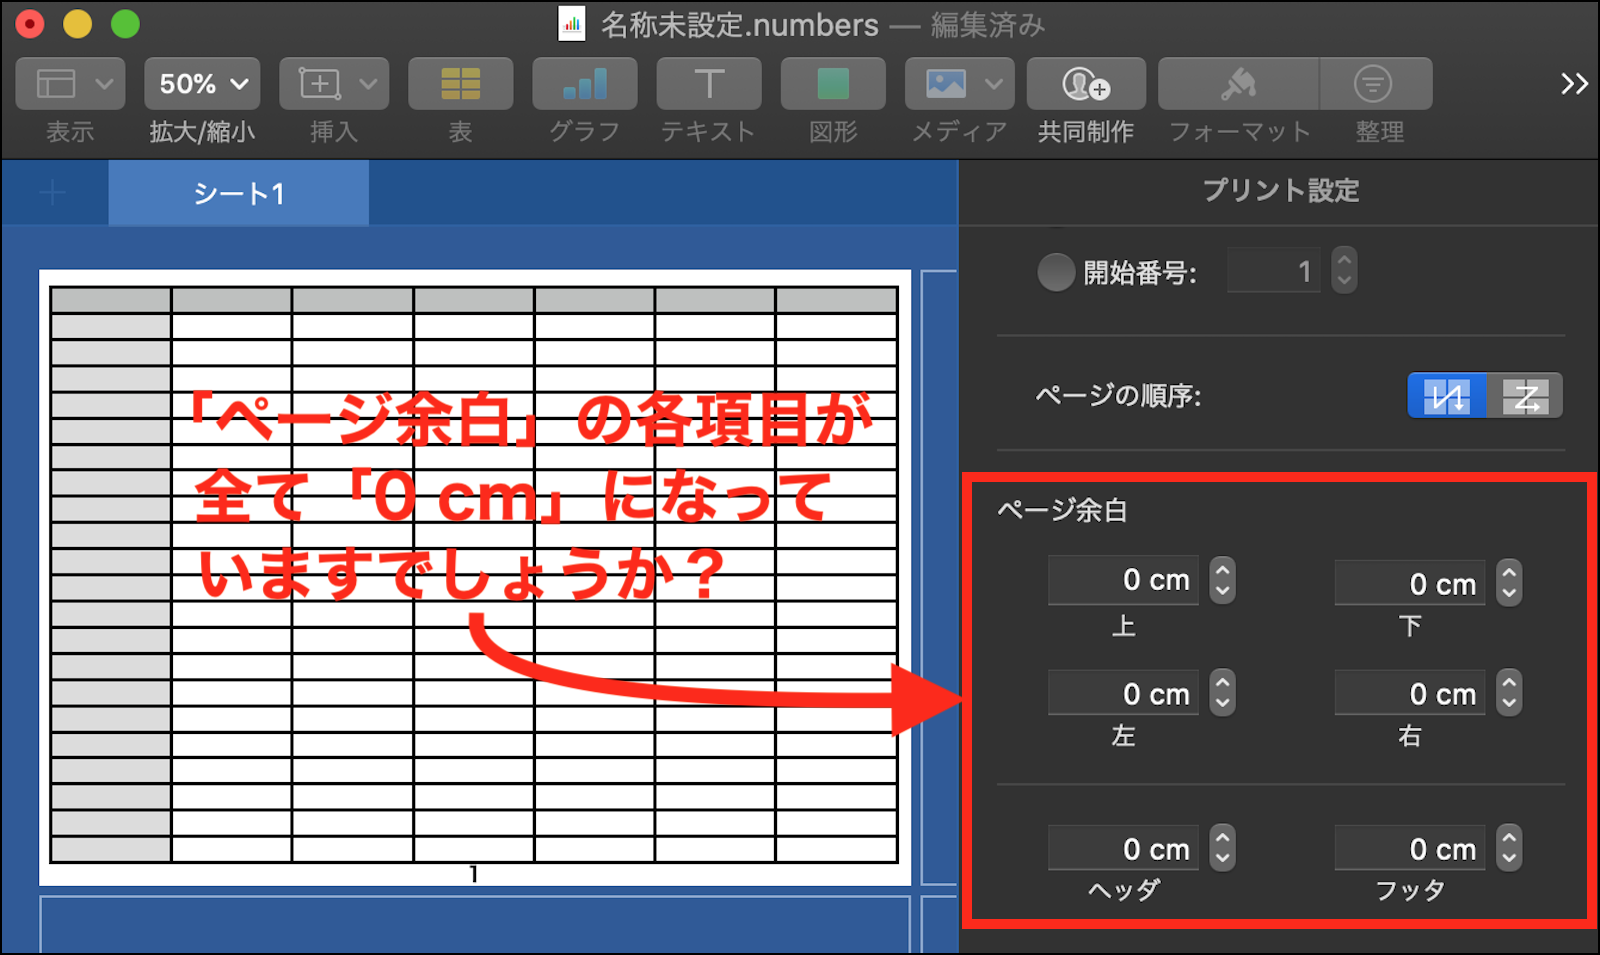Open the Collaborate (共同制作) icon
1600x955 pixels.
point(1085,84)
